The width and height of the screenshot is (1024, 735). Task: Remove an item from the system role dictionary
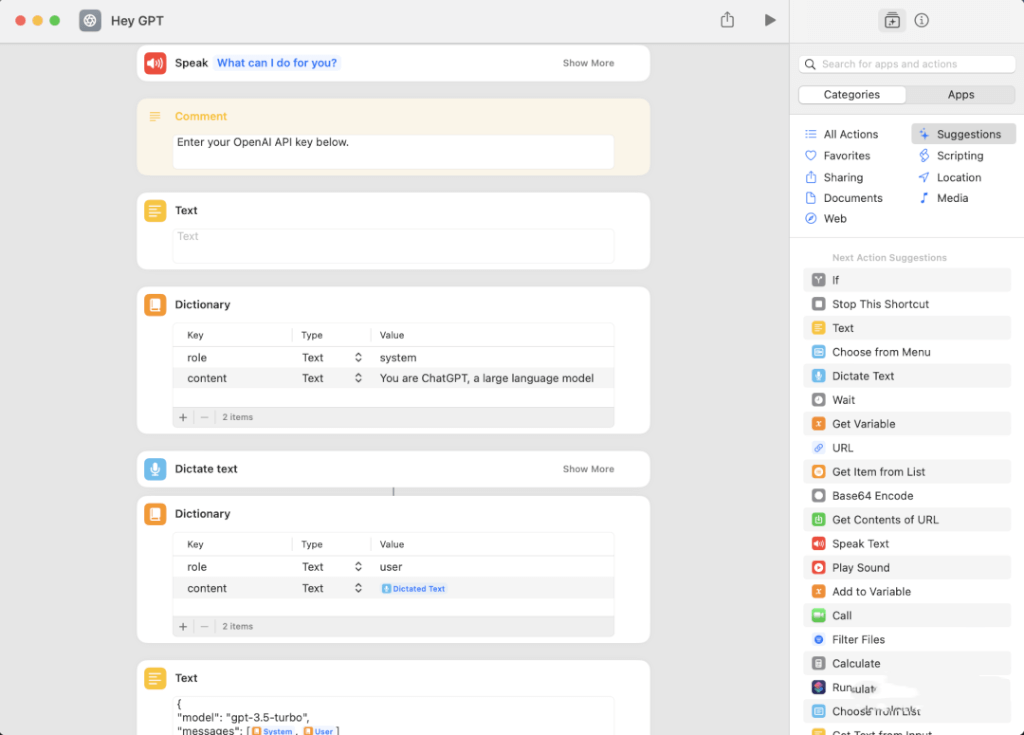click(204, 417)
